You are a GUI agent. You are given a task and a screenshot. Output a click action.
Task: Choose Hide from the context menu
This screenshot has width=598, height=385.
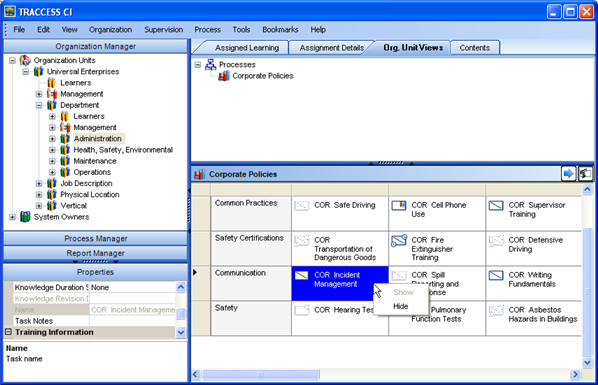[x=401, y=306]
